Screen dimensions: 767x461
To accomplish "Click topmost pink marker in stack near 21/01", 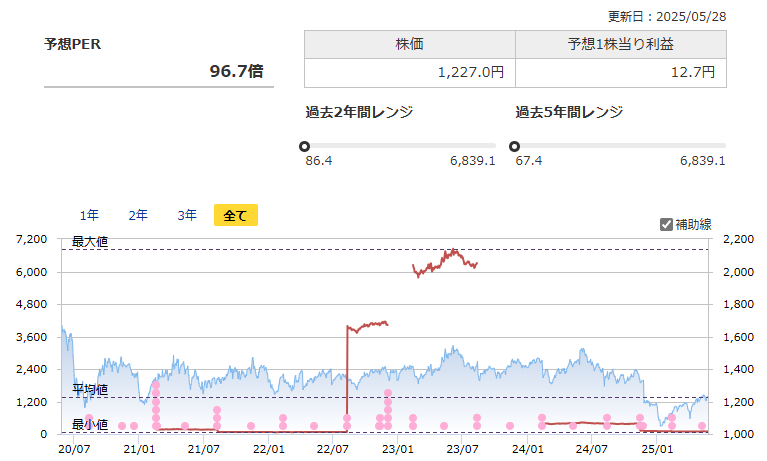I will point(156,385).
